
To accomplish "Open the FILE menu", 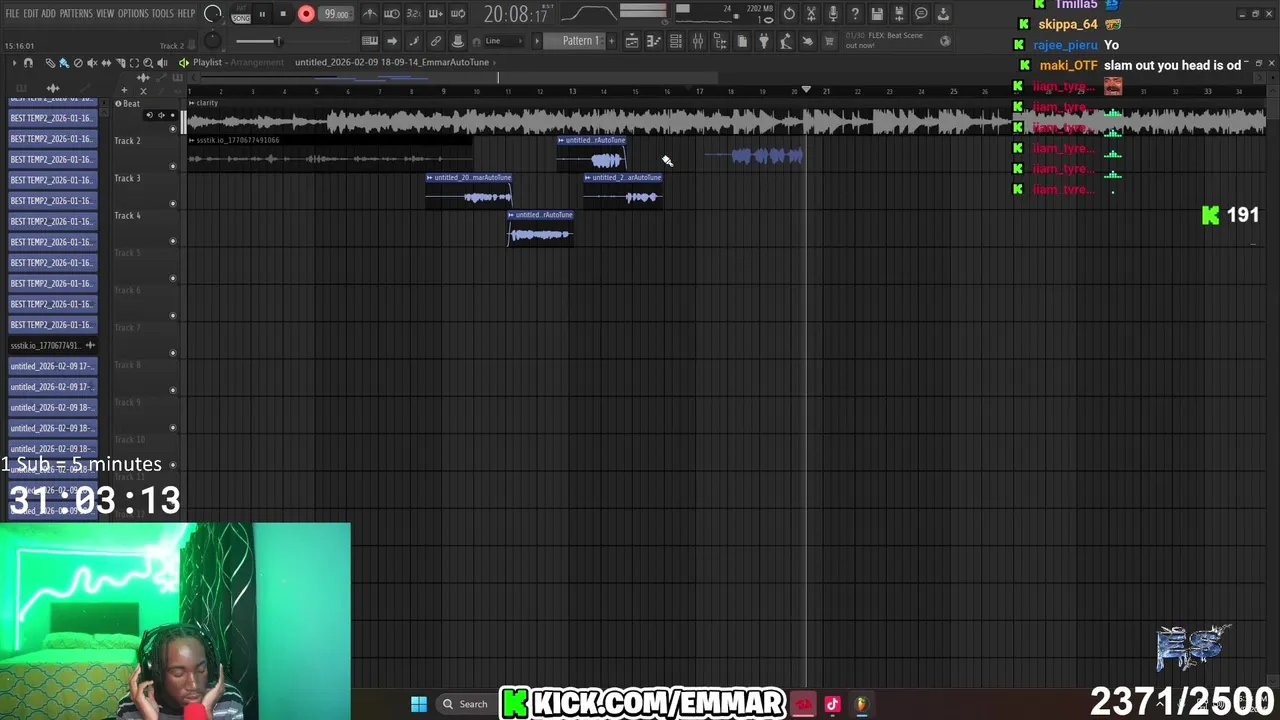I will 12,13.
